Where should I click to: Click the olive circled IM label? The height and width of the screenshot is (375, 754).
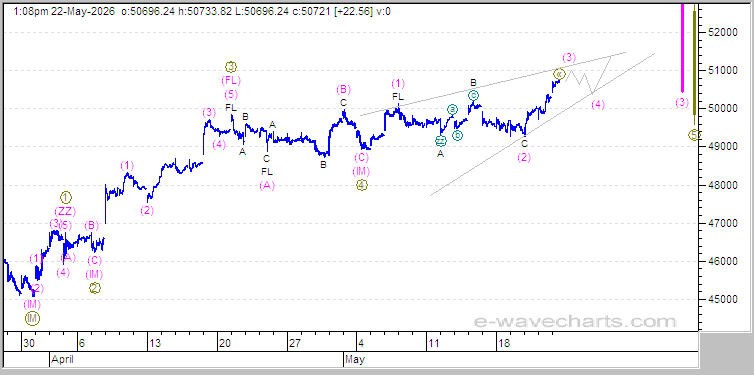(x=32, y=318)
